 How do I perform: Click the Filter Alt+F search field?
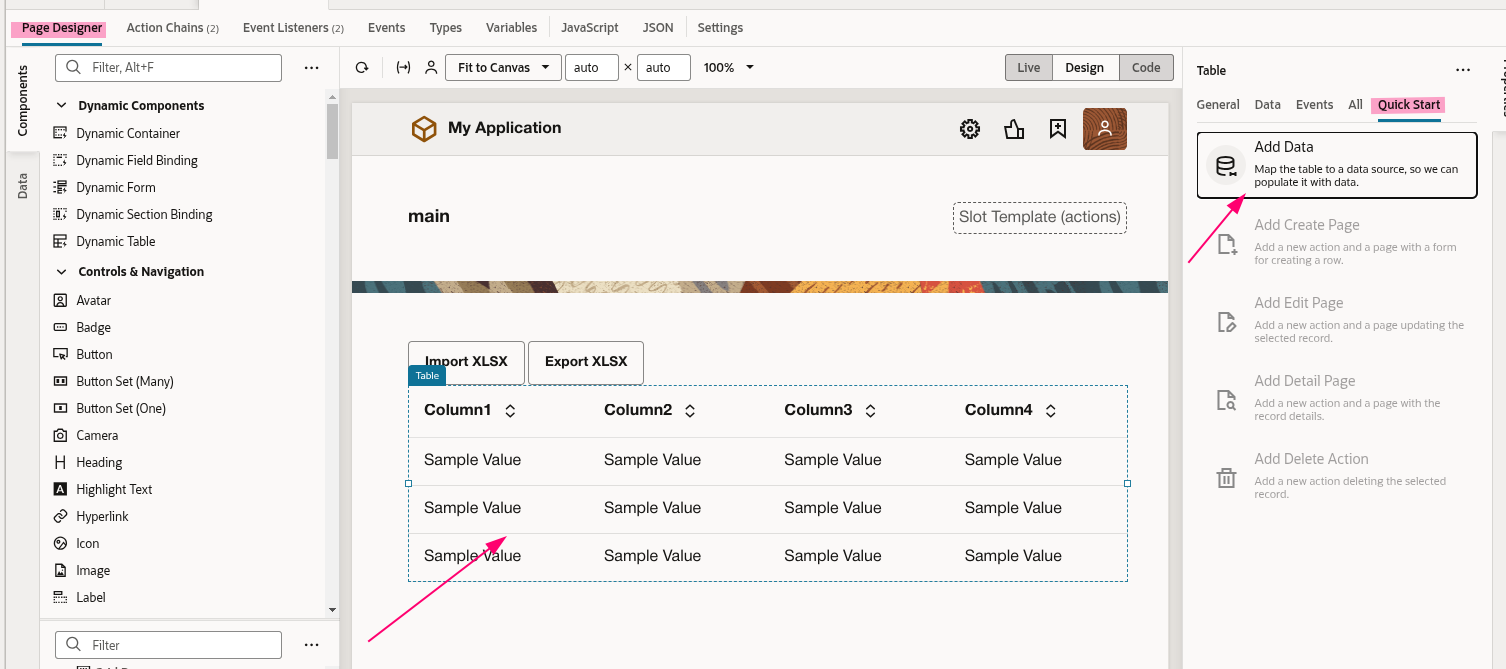click(168, 67)
